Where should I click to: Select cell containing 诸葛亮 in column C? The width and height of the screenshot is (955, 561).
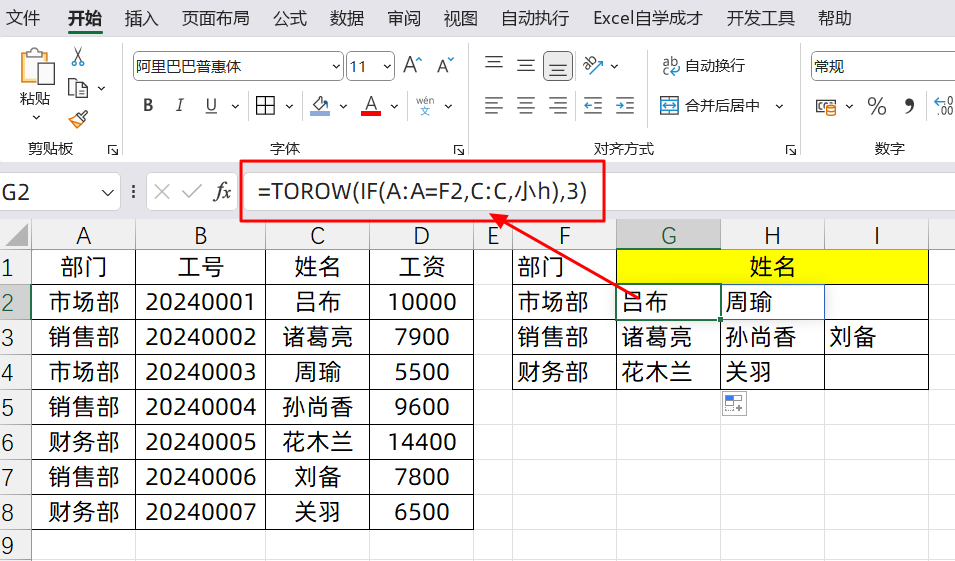click(x=317, y=337)
